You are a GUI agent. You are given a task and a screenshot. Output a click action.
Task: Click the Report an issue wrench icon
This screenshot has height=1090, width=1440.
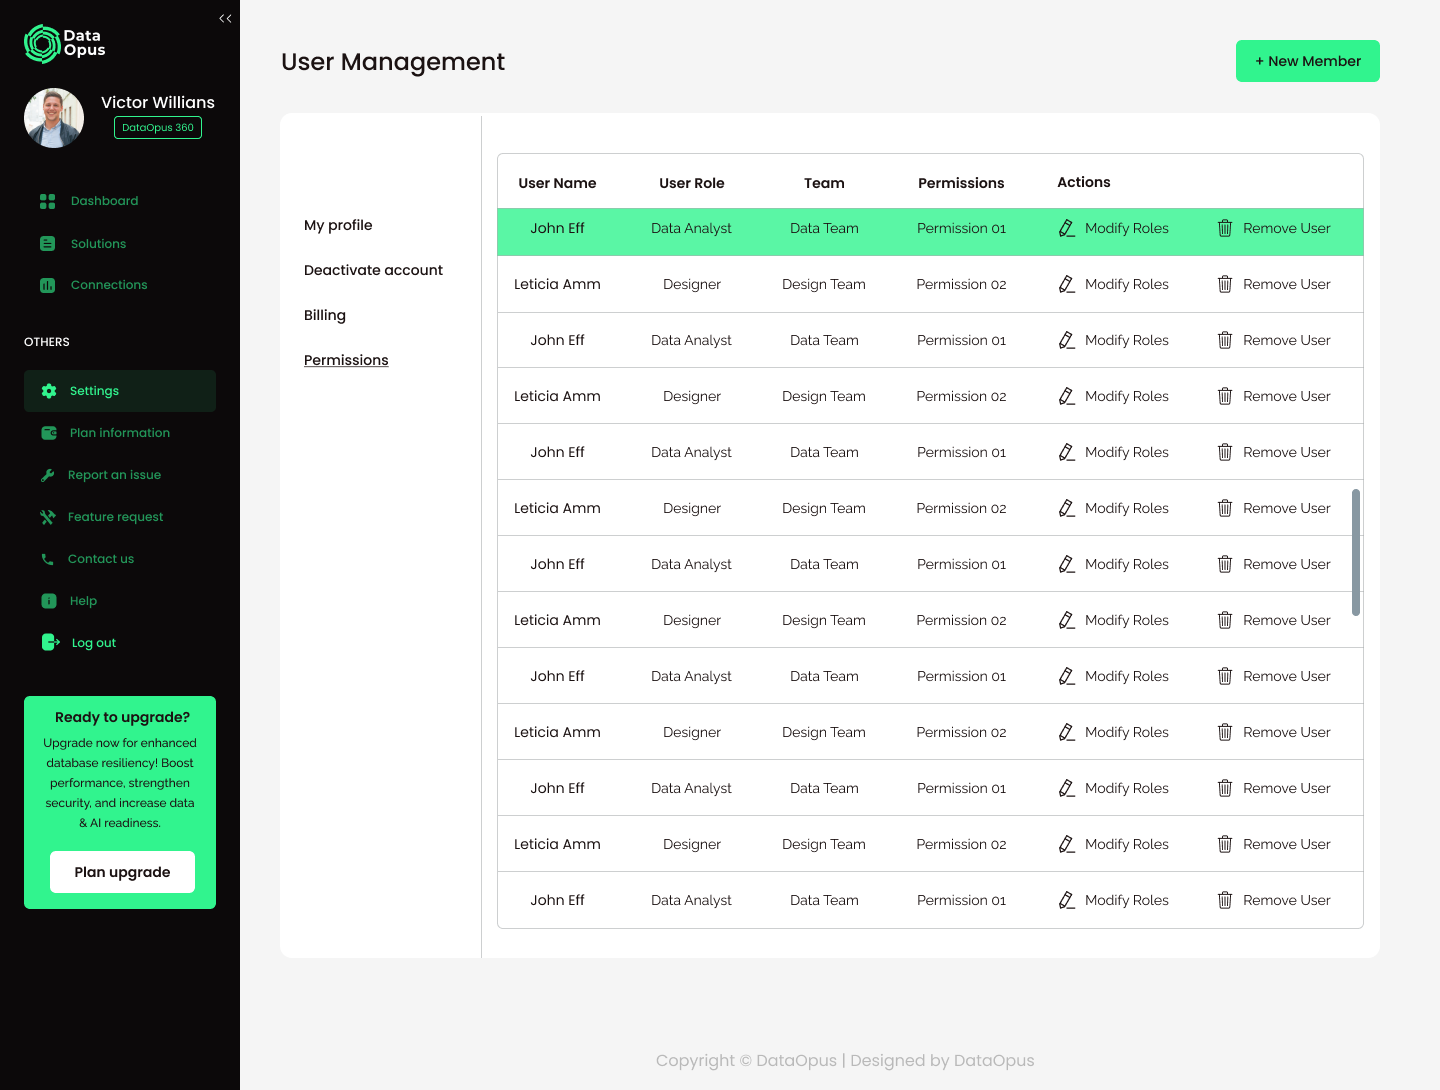coord(47,475)
